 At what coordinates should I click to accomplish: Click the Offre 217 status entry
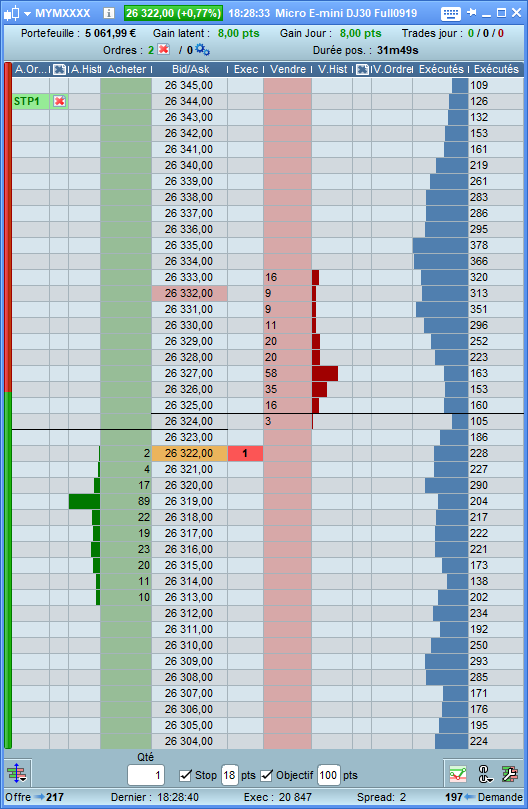(x=34, y=797)
